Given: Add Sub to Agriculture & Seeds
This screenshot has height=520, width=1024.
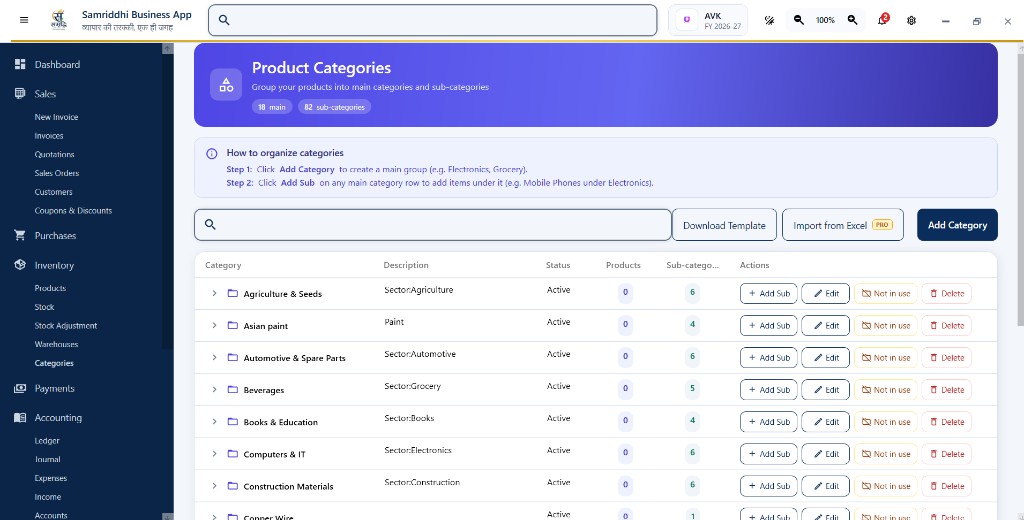Looking at the screenshot, I should [x=769, y=293].
